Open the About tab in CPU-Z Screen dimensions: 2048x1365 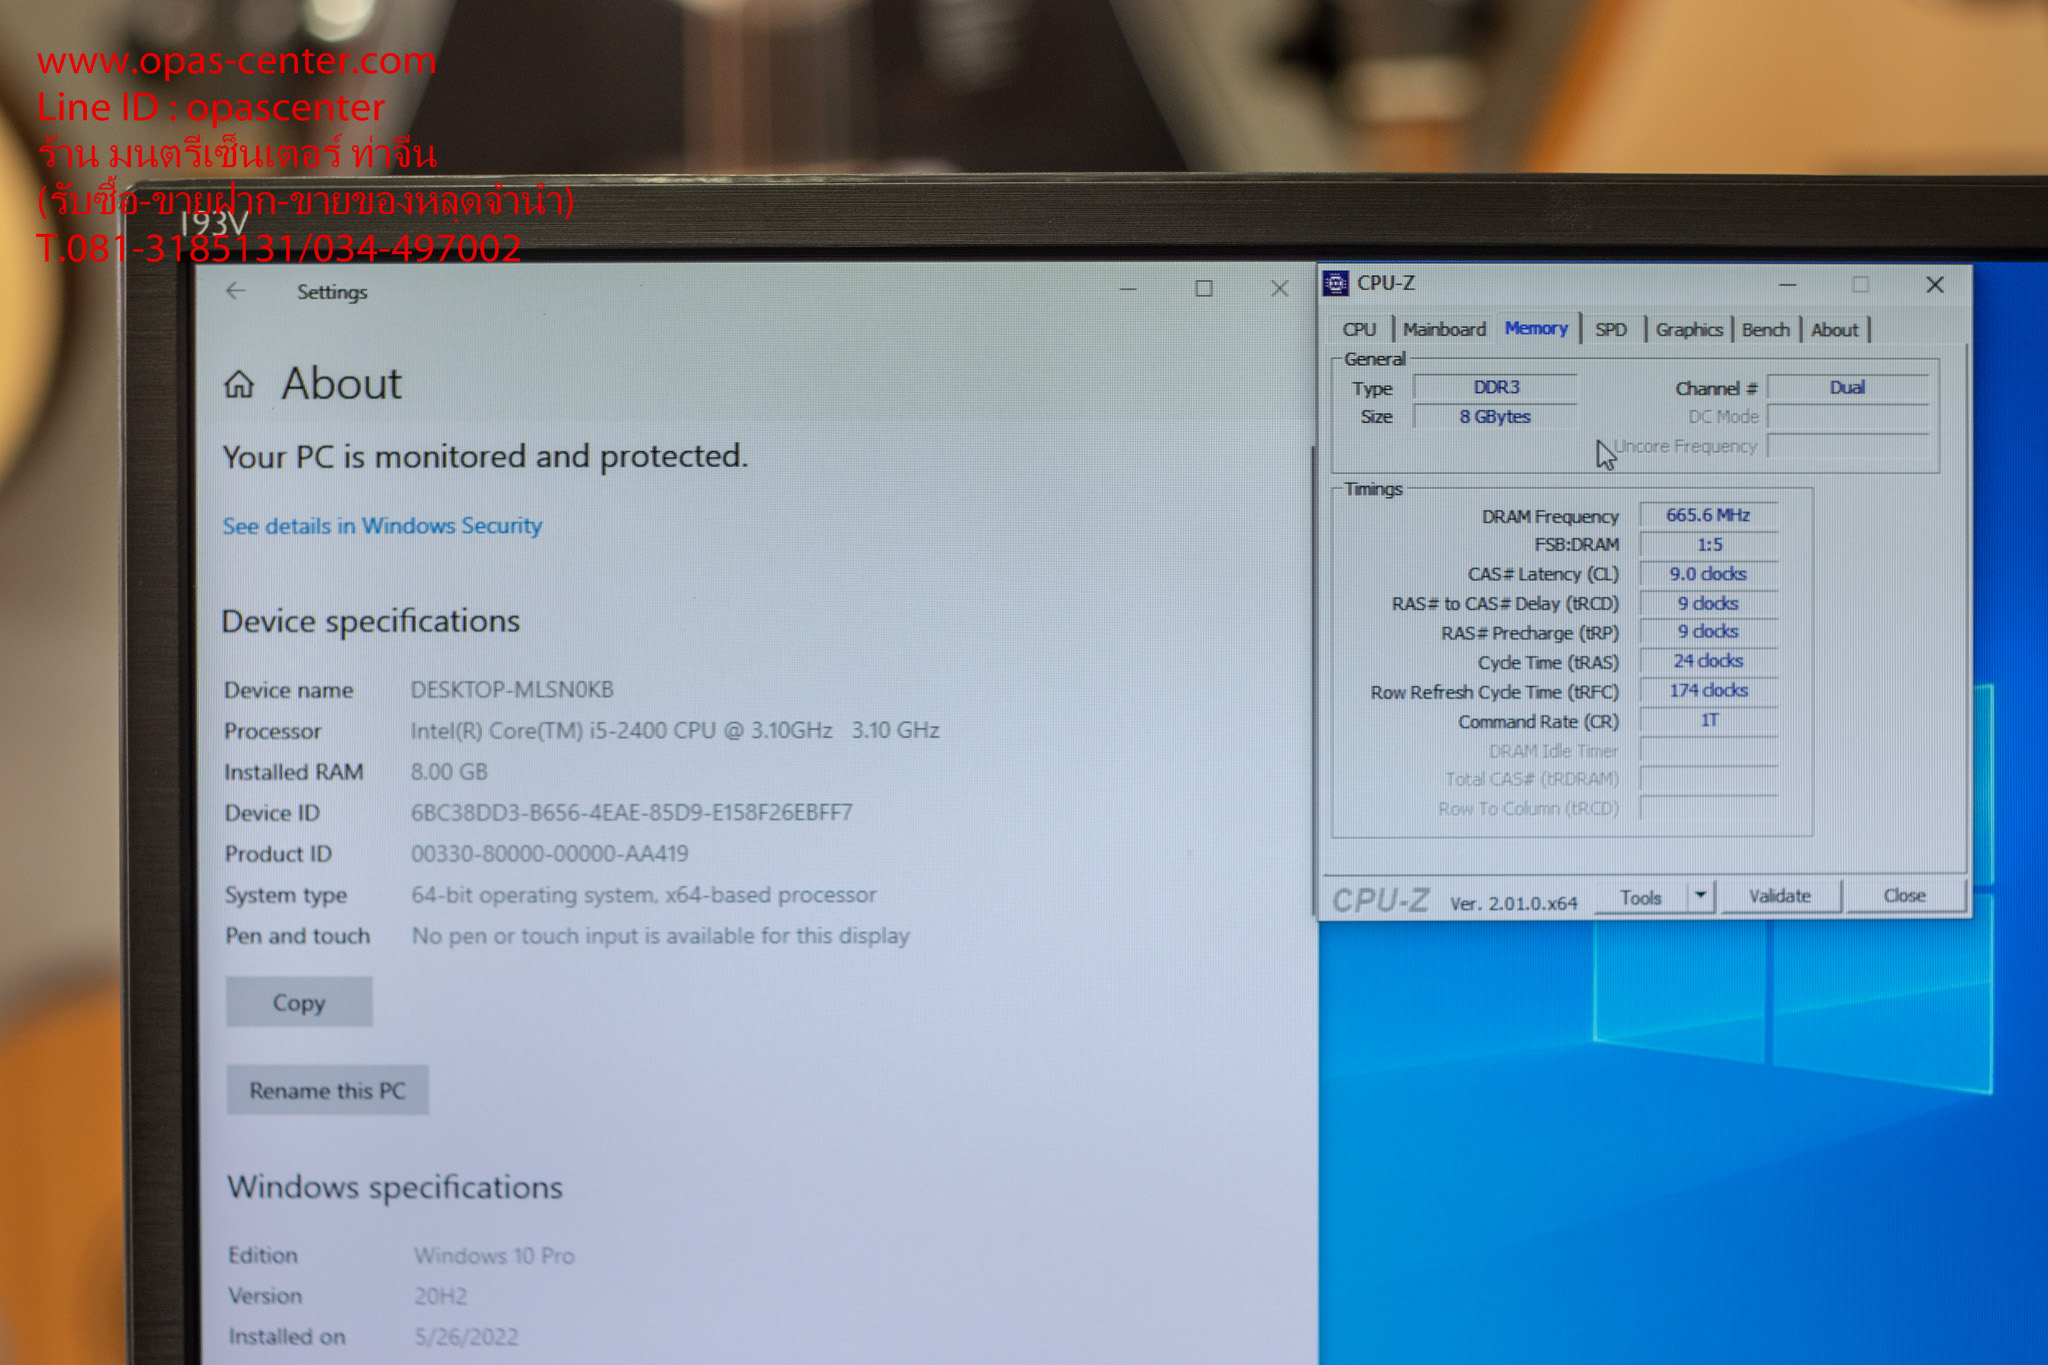pyautogui.click(x=1835, y=329)
